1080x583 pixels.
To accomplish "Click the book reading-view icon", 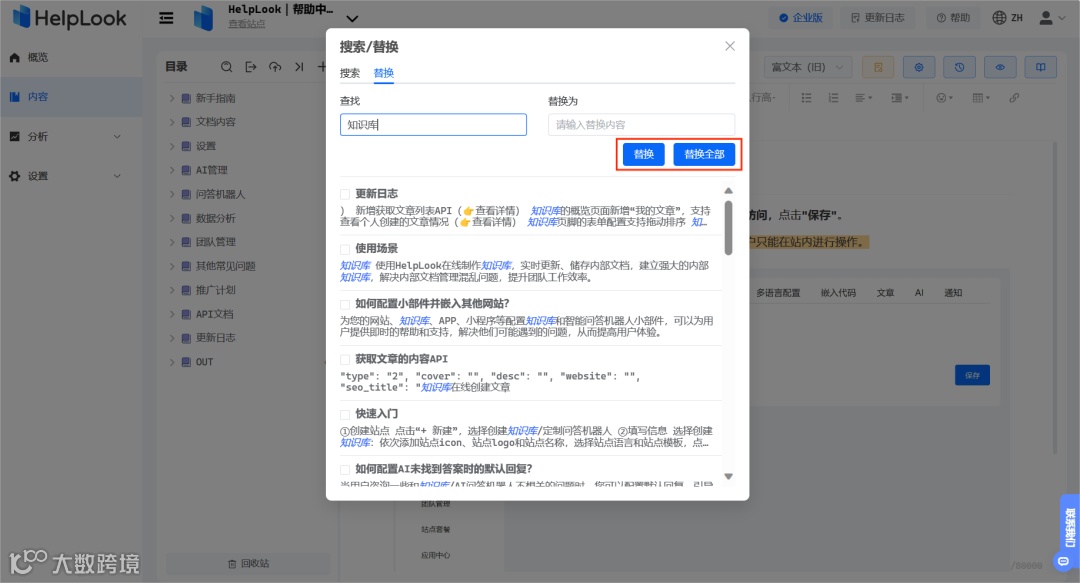I will click(1041, 66).
